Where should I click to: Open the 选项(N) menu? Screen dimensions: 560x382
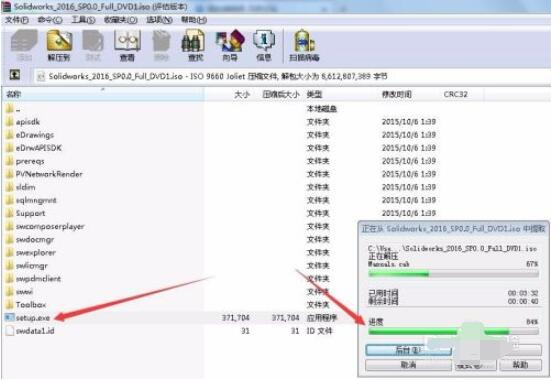159,20
